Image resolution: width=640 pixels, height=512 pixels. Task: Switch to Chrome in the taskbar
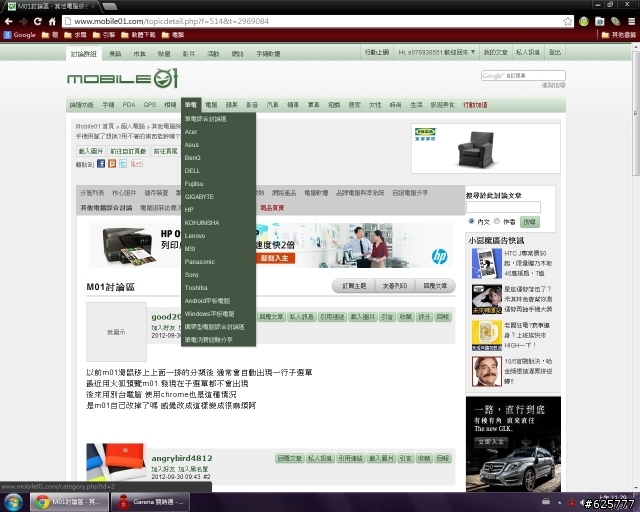70,502
